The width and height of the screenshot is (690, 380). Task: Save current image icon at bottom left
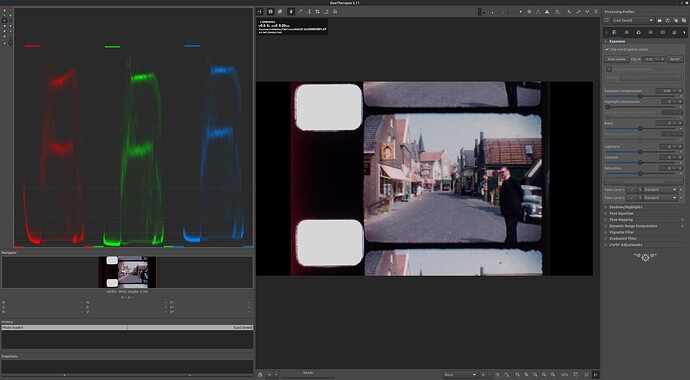click(x=260, y=374)
